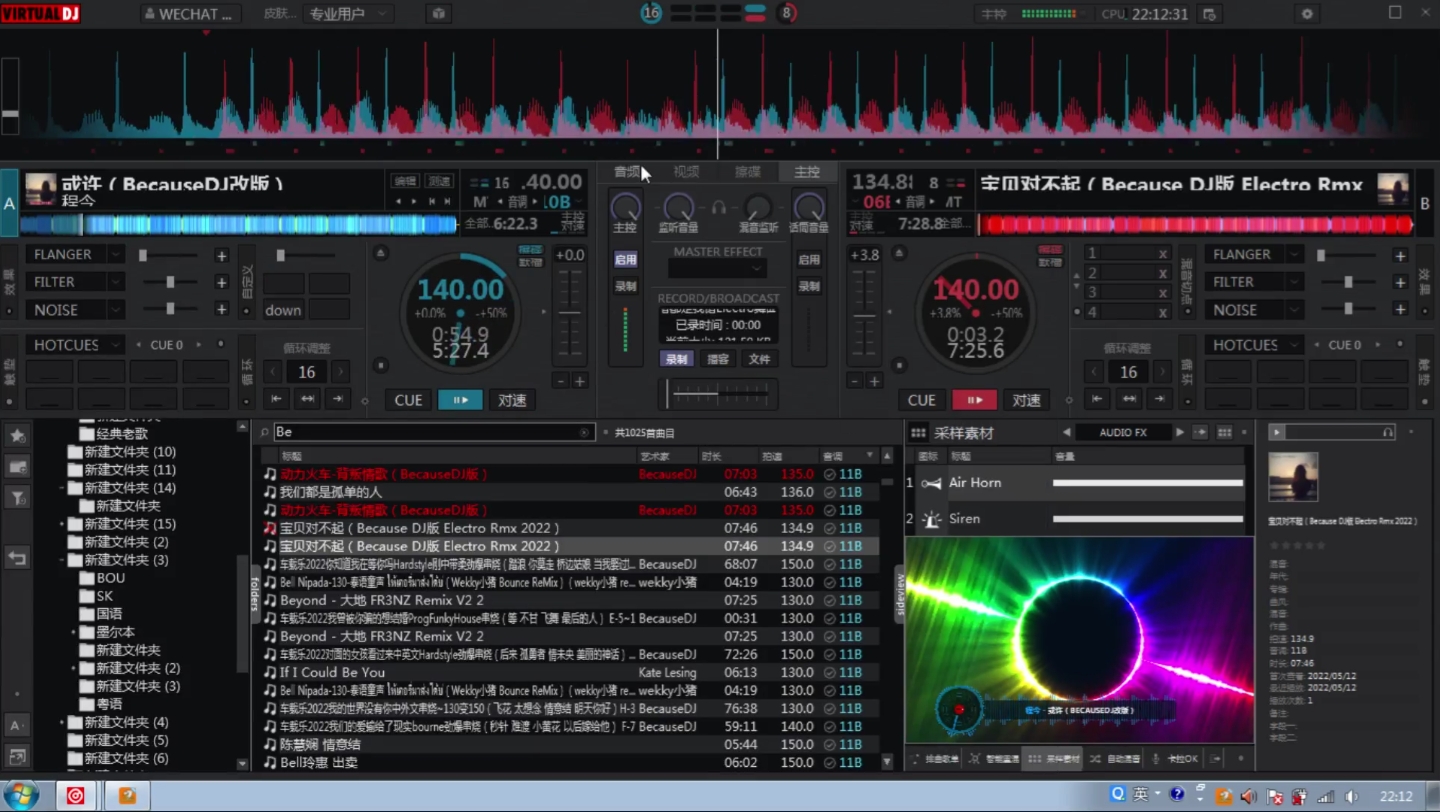The width and height of the screenshot is (1440, 812).
Task: Open favorites star in browser sidebar
Action: (17, 436)
